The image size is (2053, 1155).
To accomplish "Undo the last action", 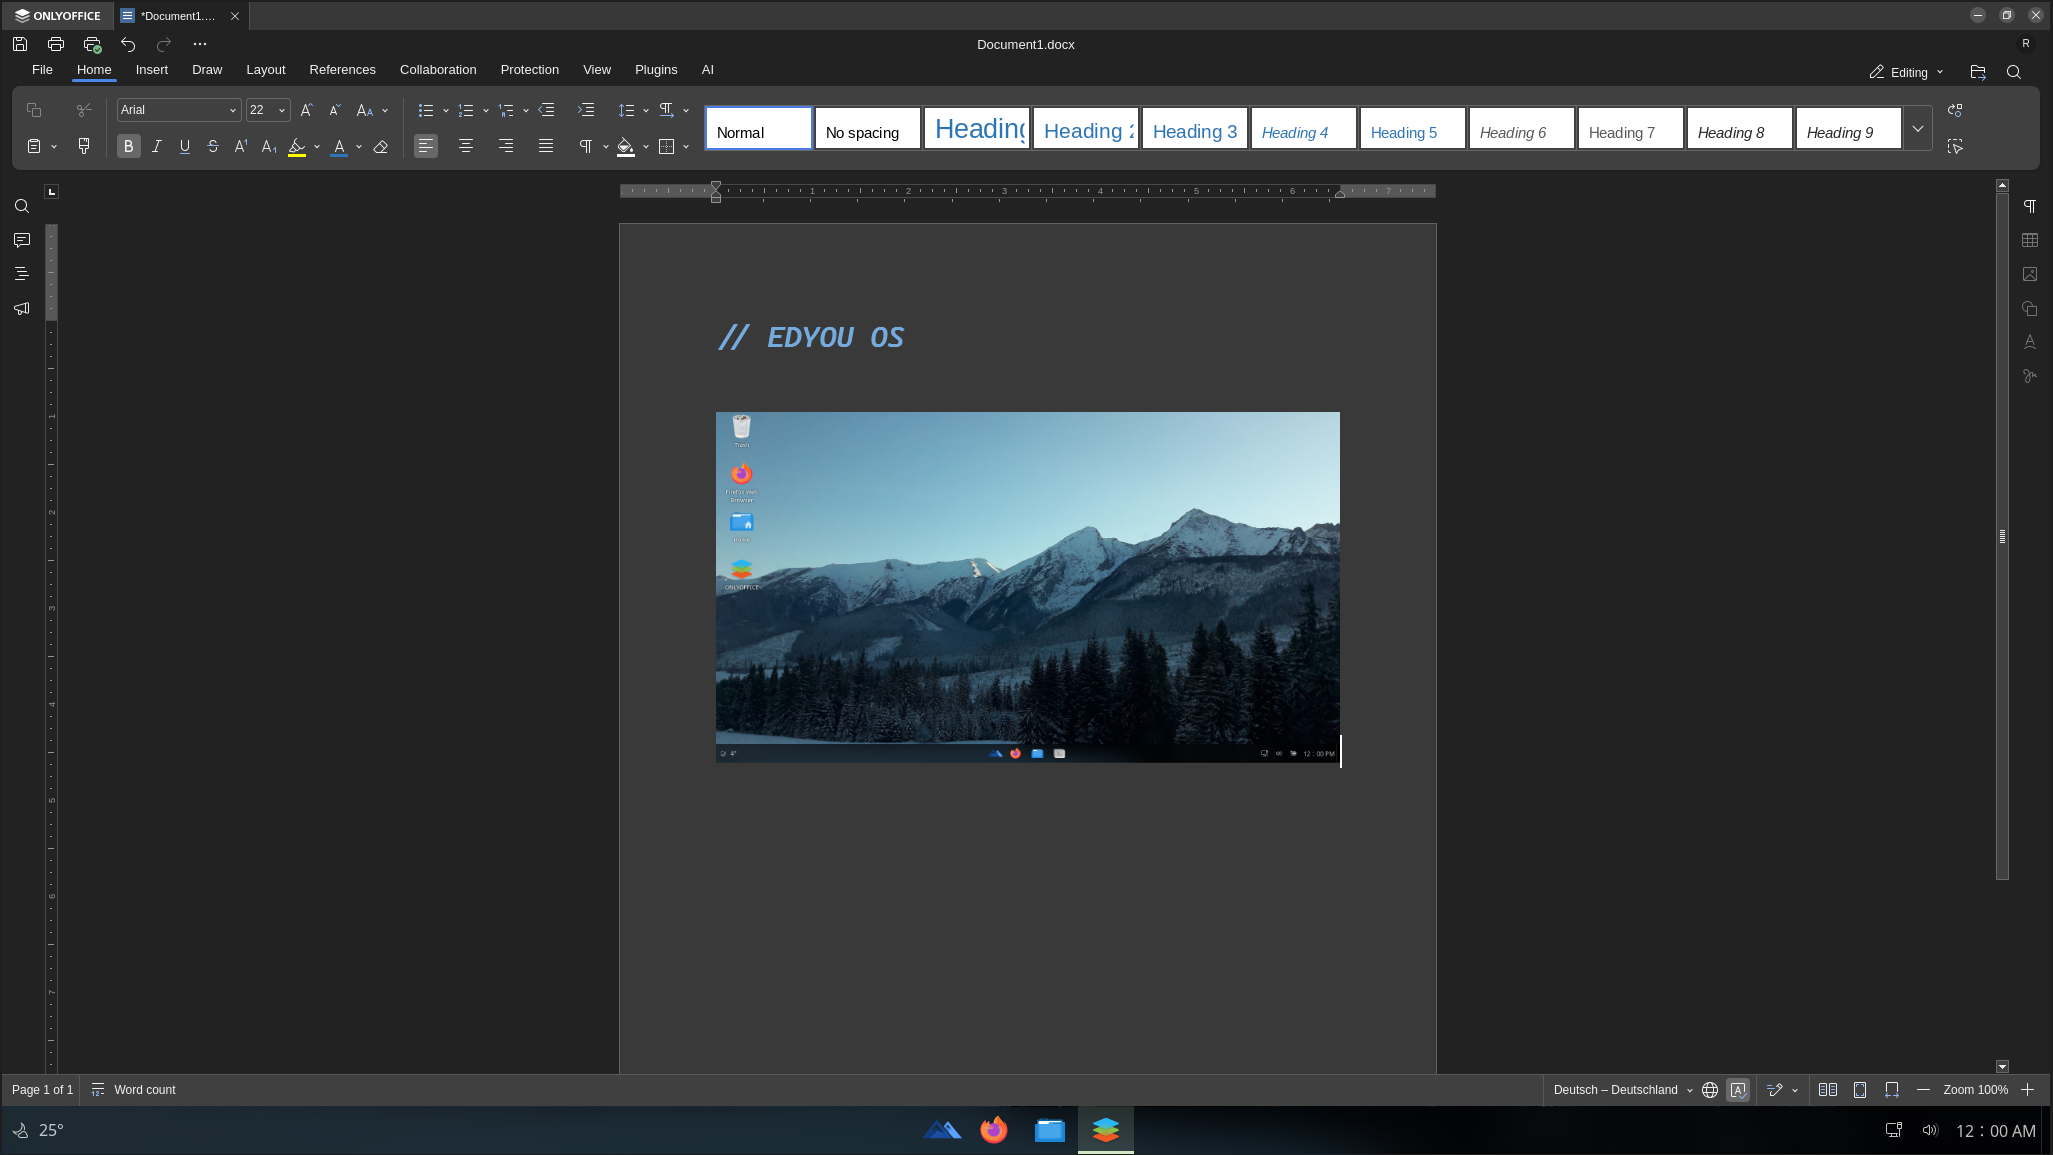I will tap(128, 44).
